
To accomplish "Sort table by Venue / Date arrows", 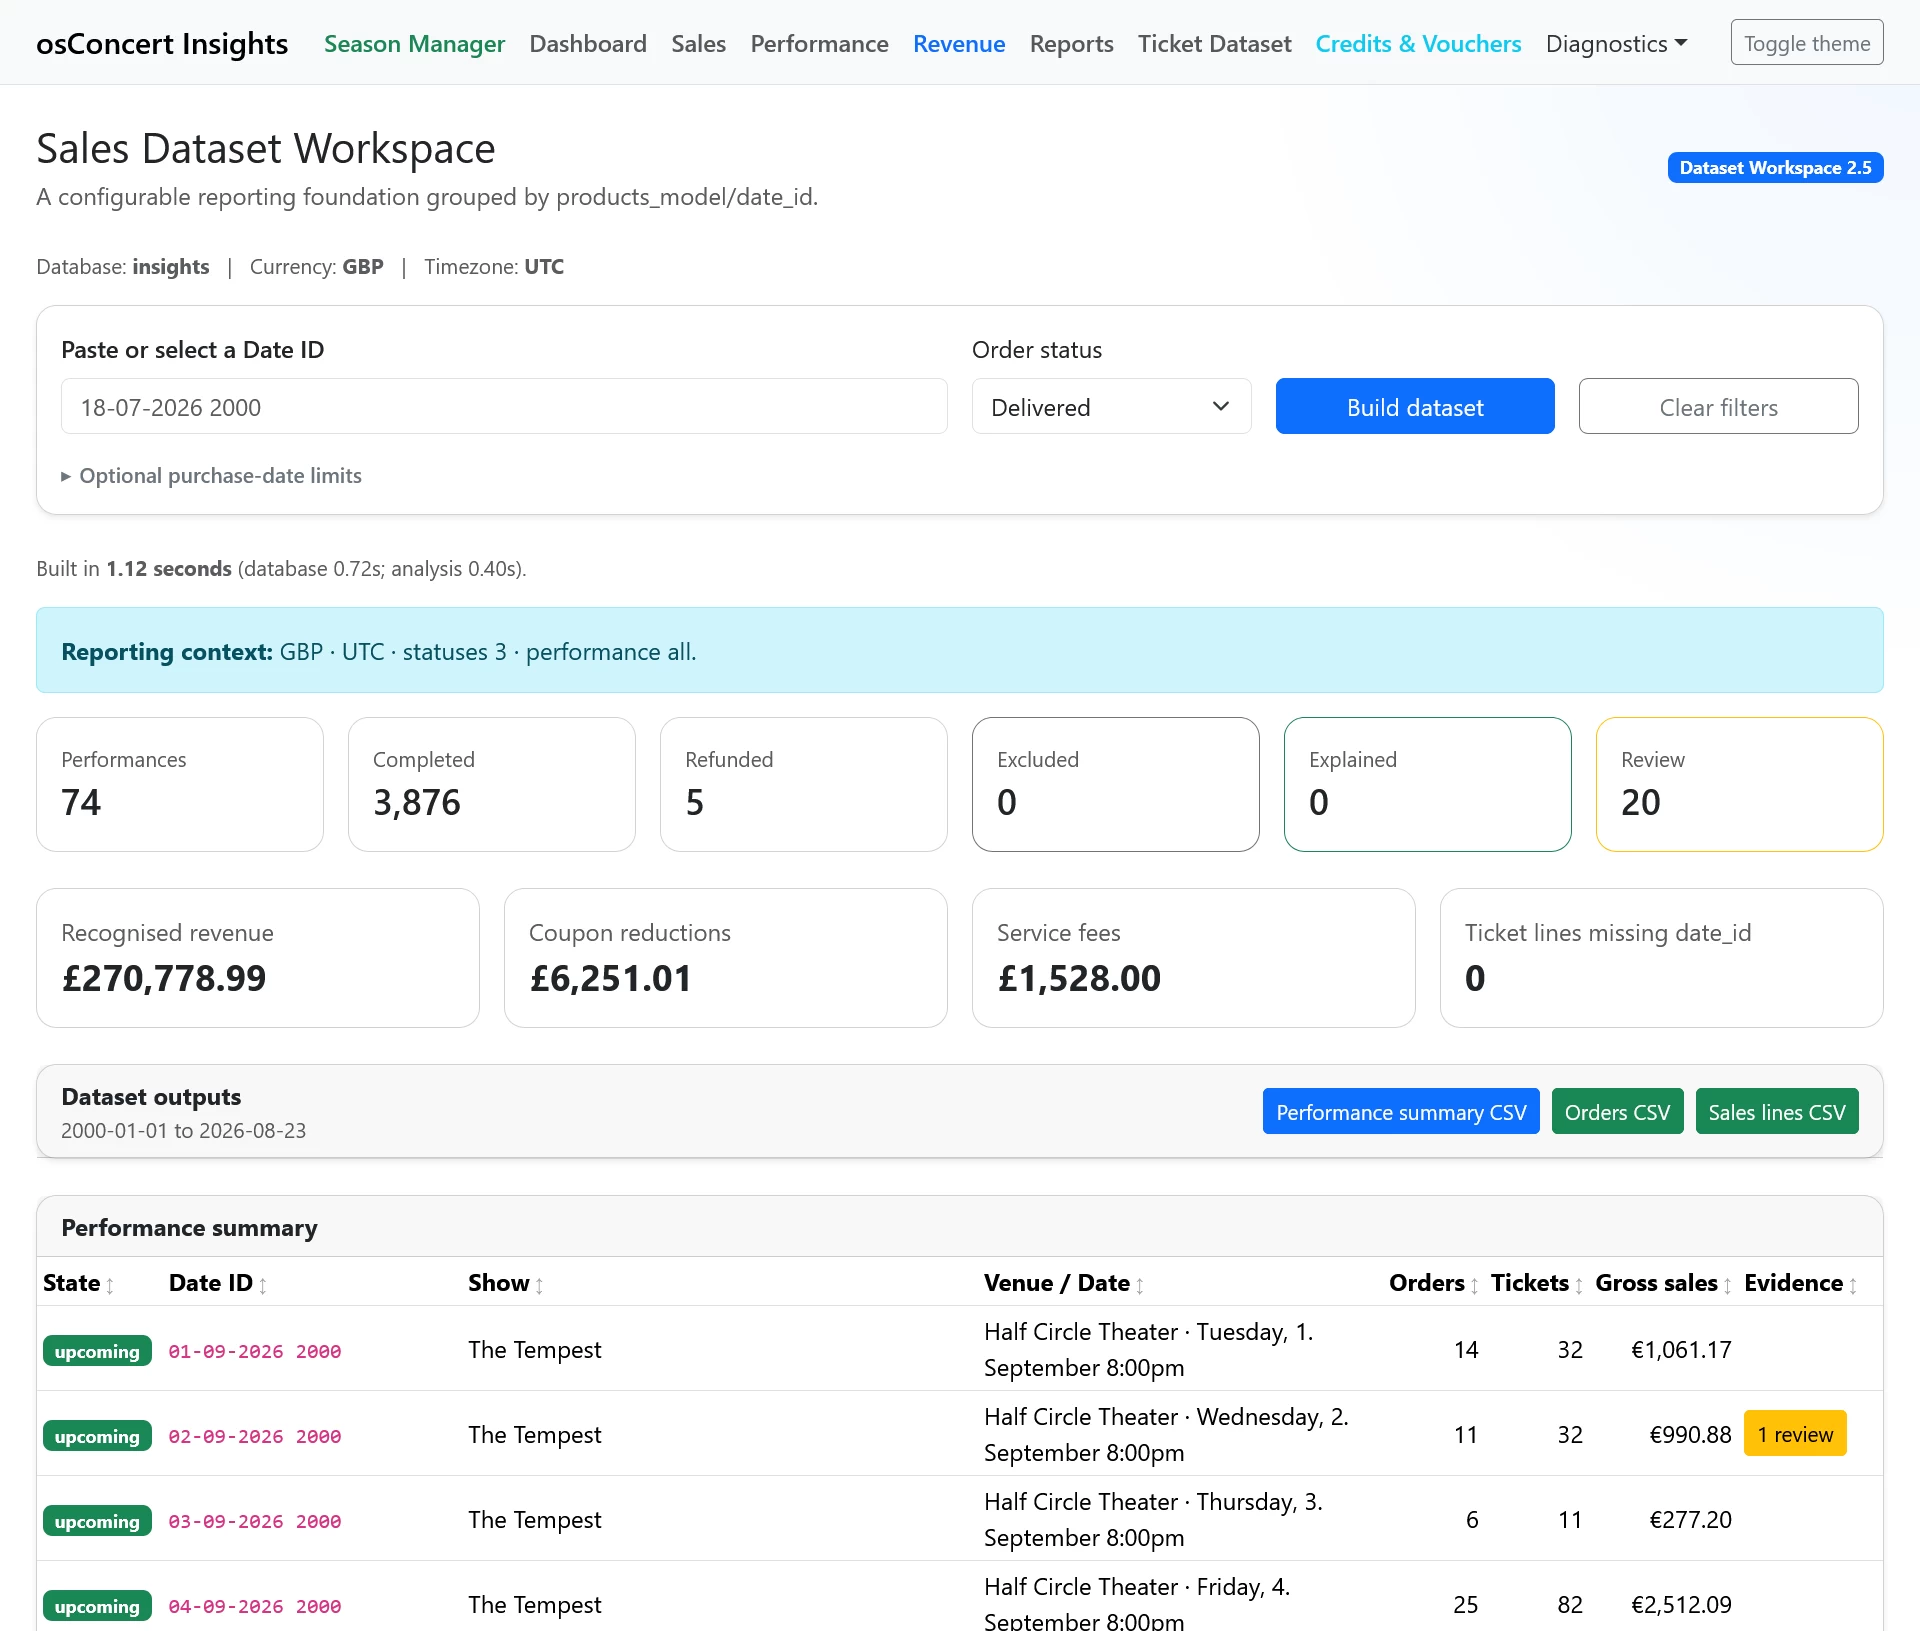I will 1140,1285.
